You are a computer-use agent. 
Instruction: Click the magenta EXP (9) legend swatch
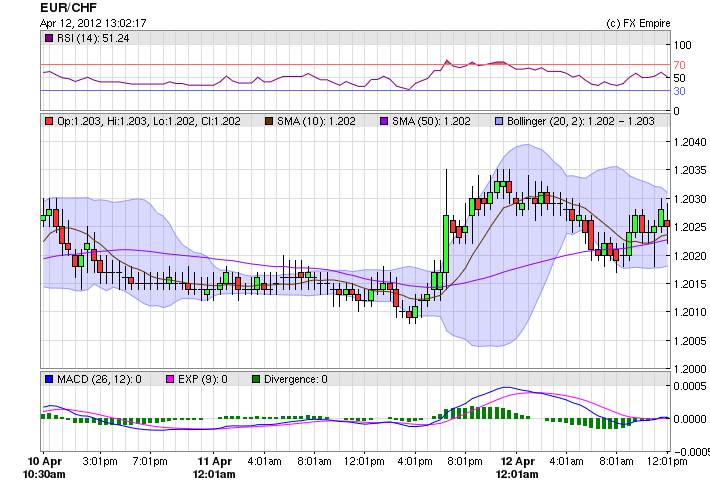click(170, 379)
